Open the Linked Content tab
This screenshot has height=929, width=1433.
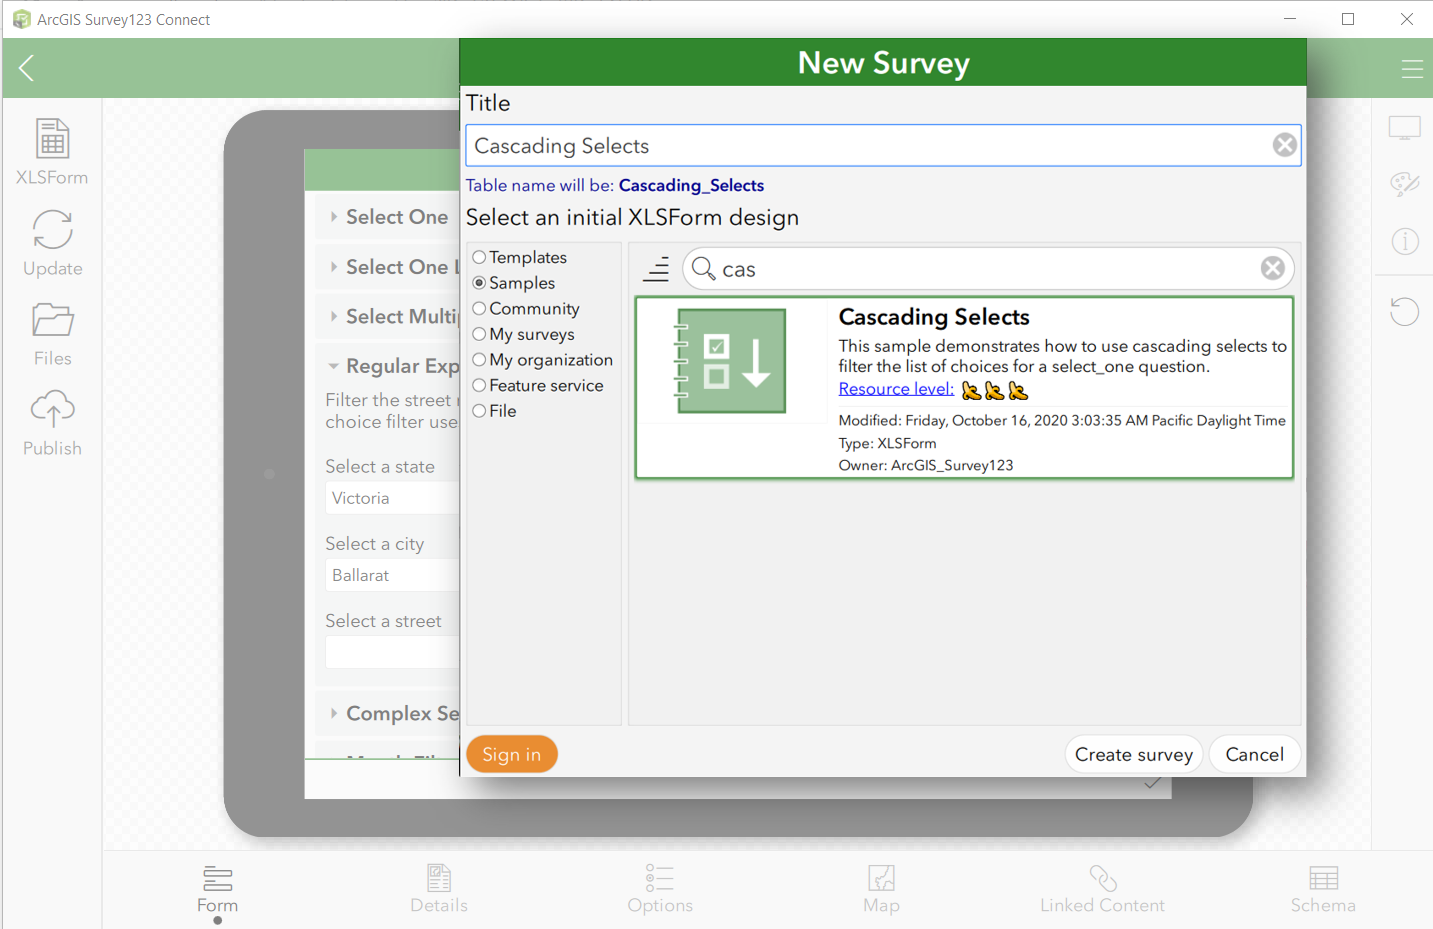click(1102, 890)
